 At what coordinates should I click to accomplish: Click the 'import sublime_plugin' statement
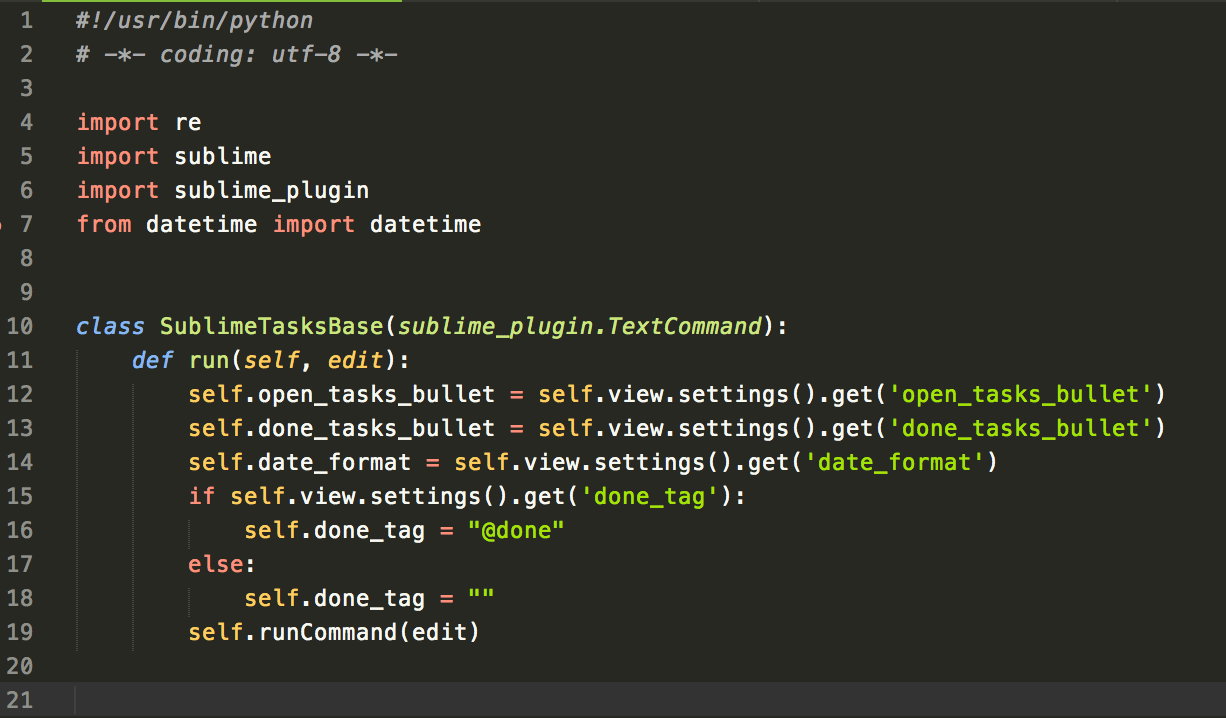(222, 190)
